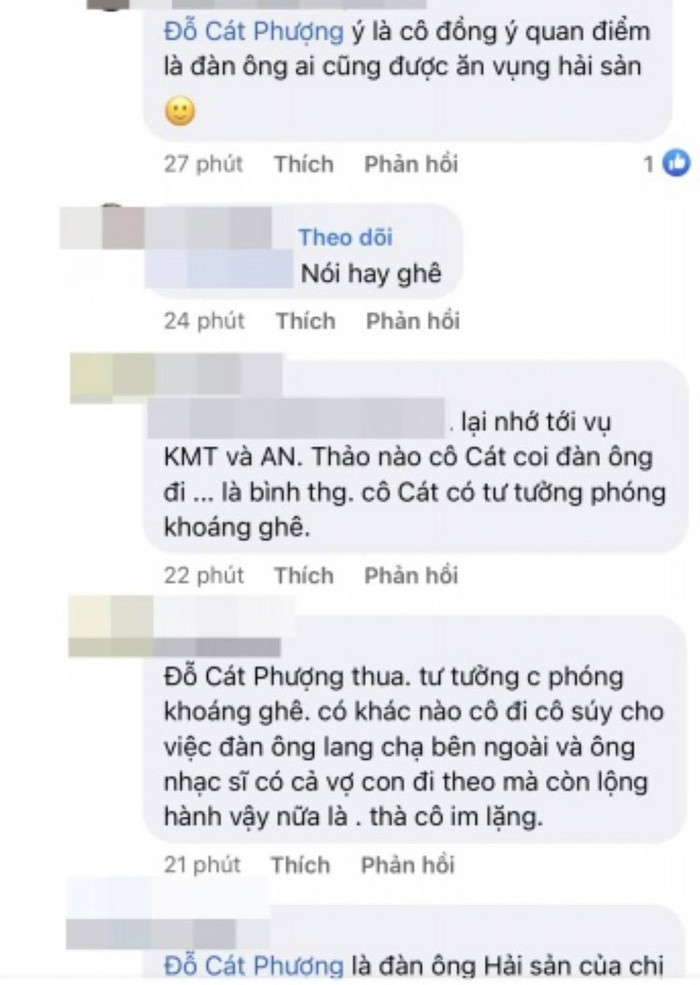Open the 21 phút timestamp link

point(202,865)
